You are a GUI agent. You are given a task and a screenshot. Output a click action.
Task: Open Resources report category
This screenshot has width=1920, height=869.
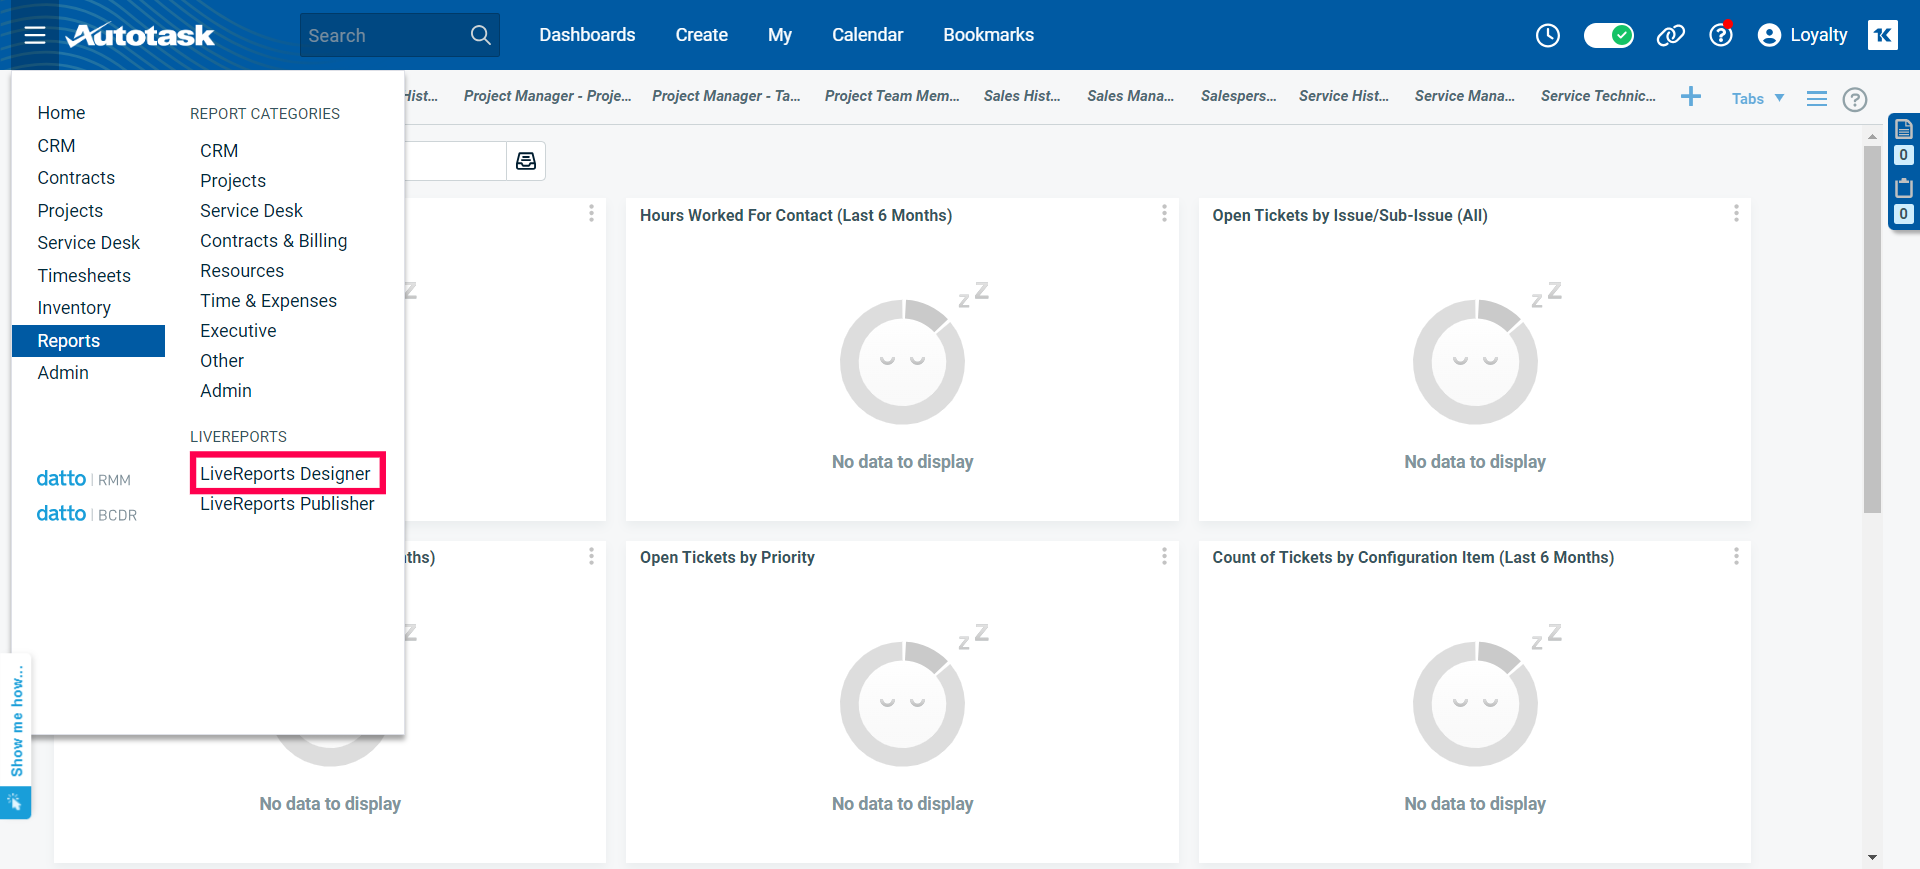pyautogui.click(x=242, y=271)
